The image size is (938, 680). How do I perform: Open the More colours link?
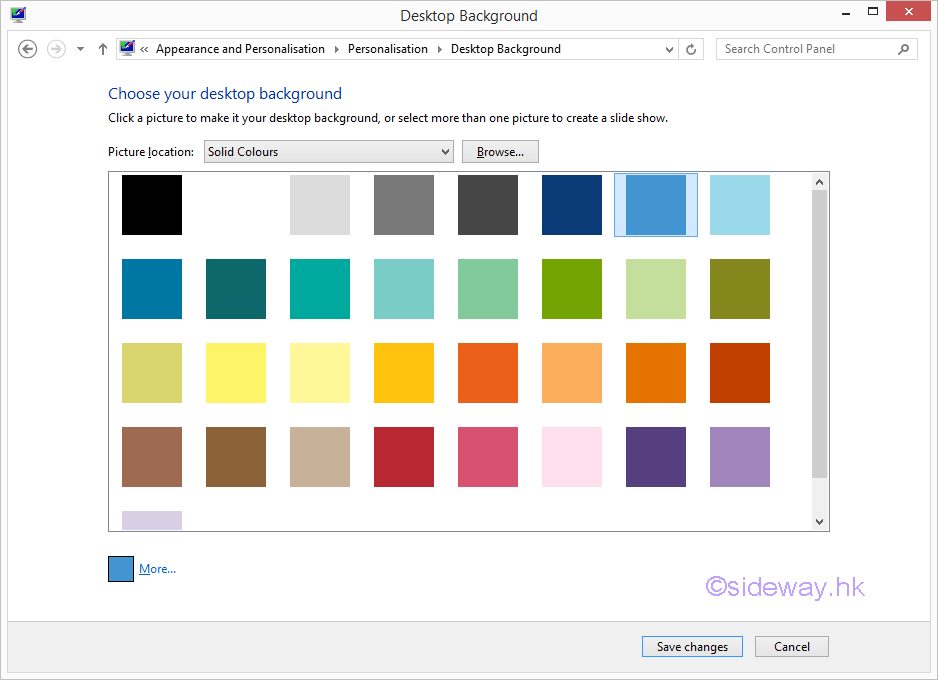(x=157, y=569)
